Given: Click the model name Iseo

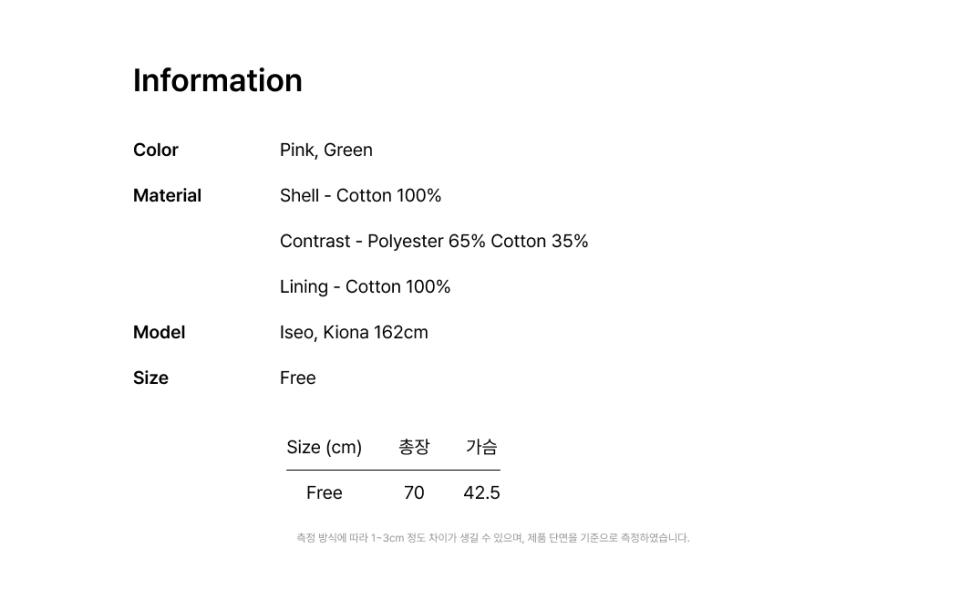Looking at the screenshot, I should tap(297, 333).
